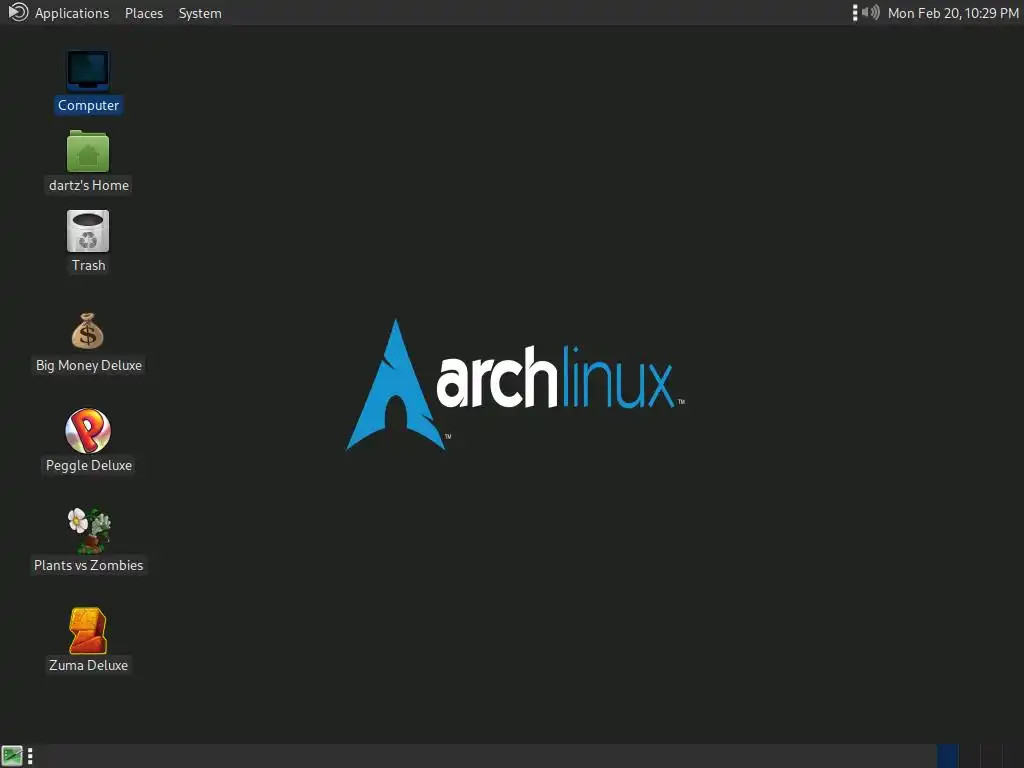The width and height of the screenshot is (1024, 768).
Task: Launch the Big Money Deluxe shortcut
Action: click(x=88, y=331)
